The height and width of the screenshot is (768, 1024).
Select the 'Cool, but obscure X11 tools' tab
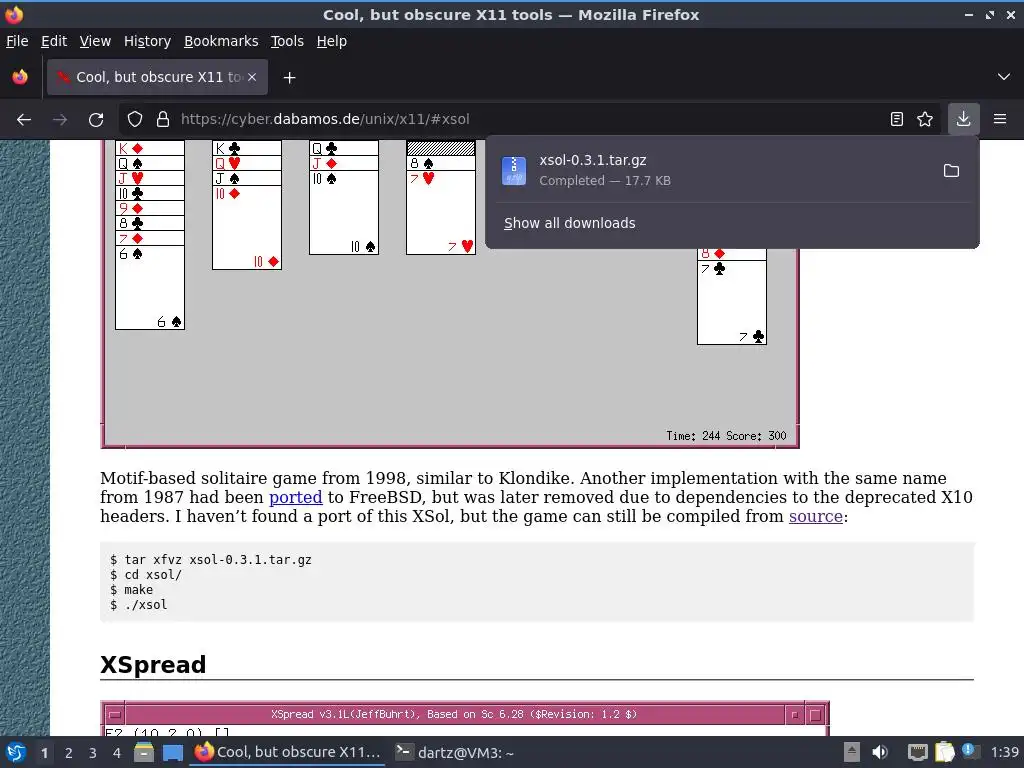pos(157,77)
